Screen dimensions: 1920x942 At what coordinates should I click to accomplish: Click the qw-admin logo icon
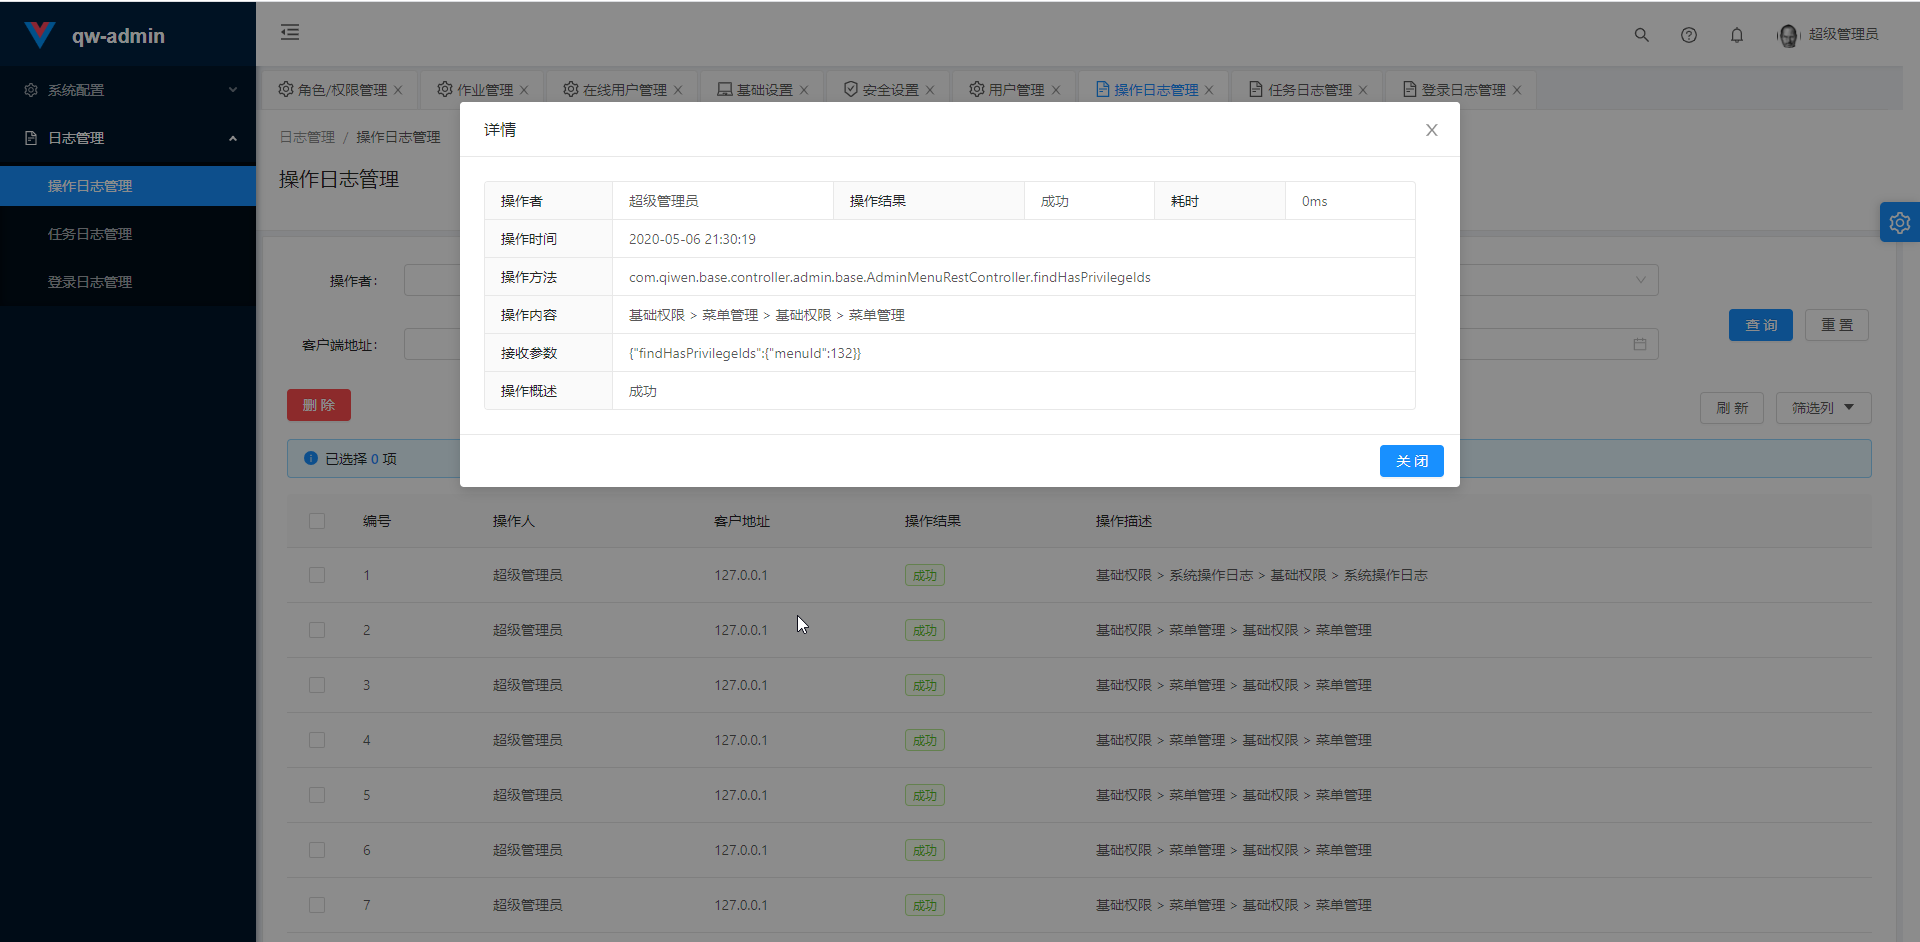tap(40, 34)
